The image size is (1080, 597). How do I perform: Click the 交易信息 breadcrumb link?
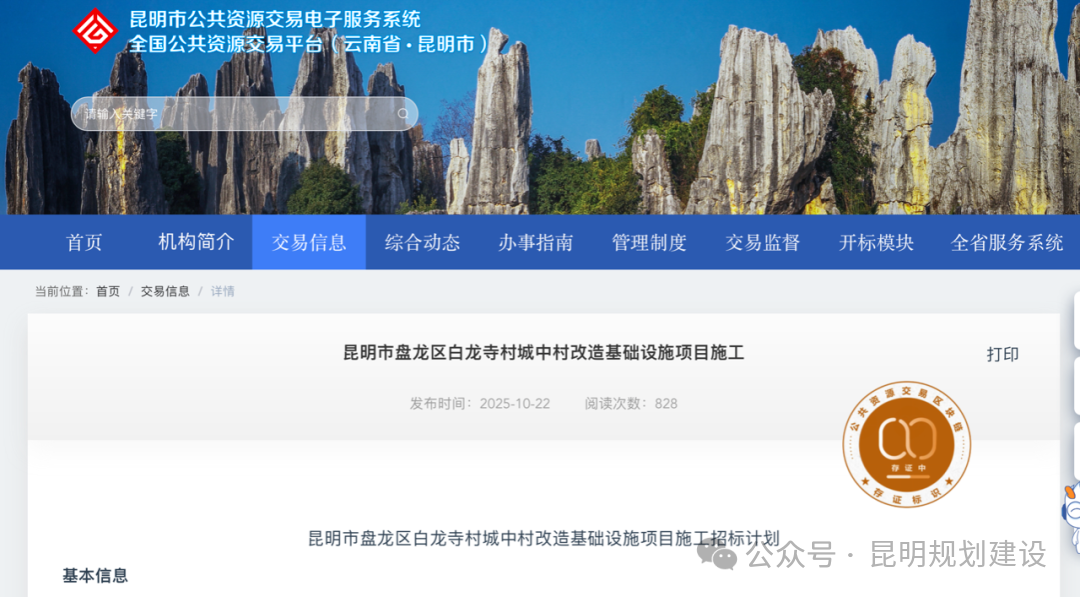tap(165, 291)
